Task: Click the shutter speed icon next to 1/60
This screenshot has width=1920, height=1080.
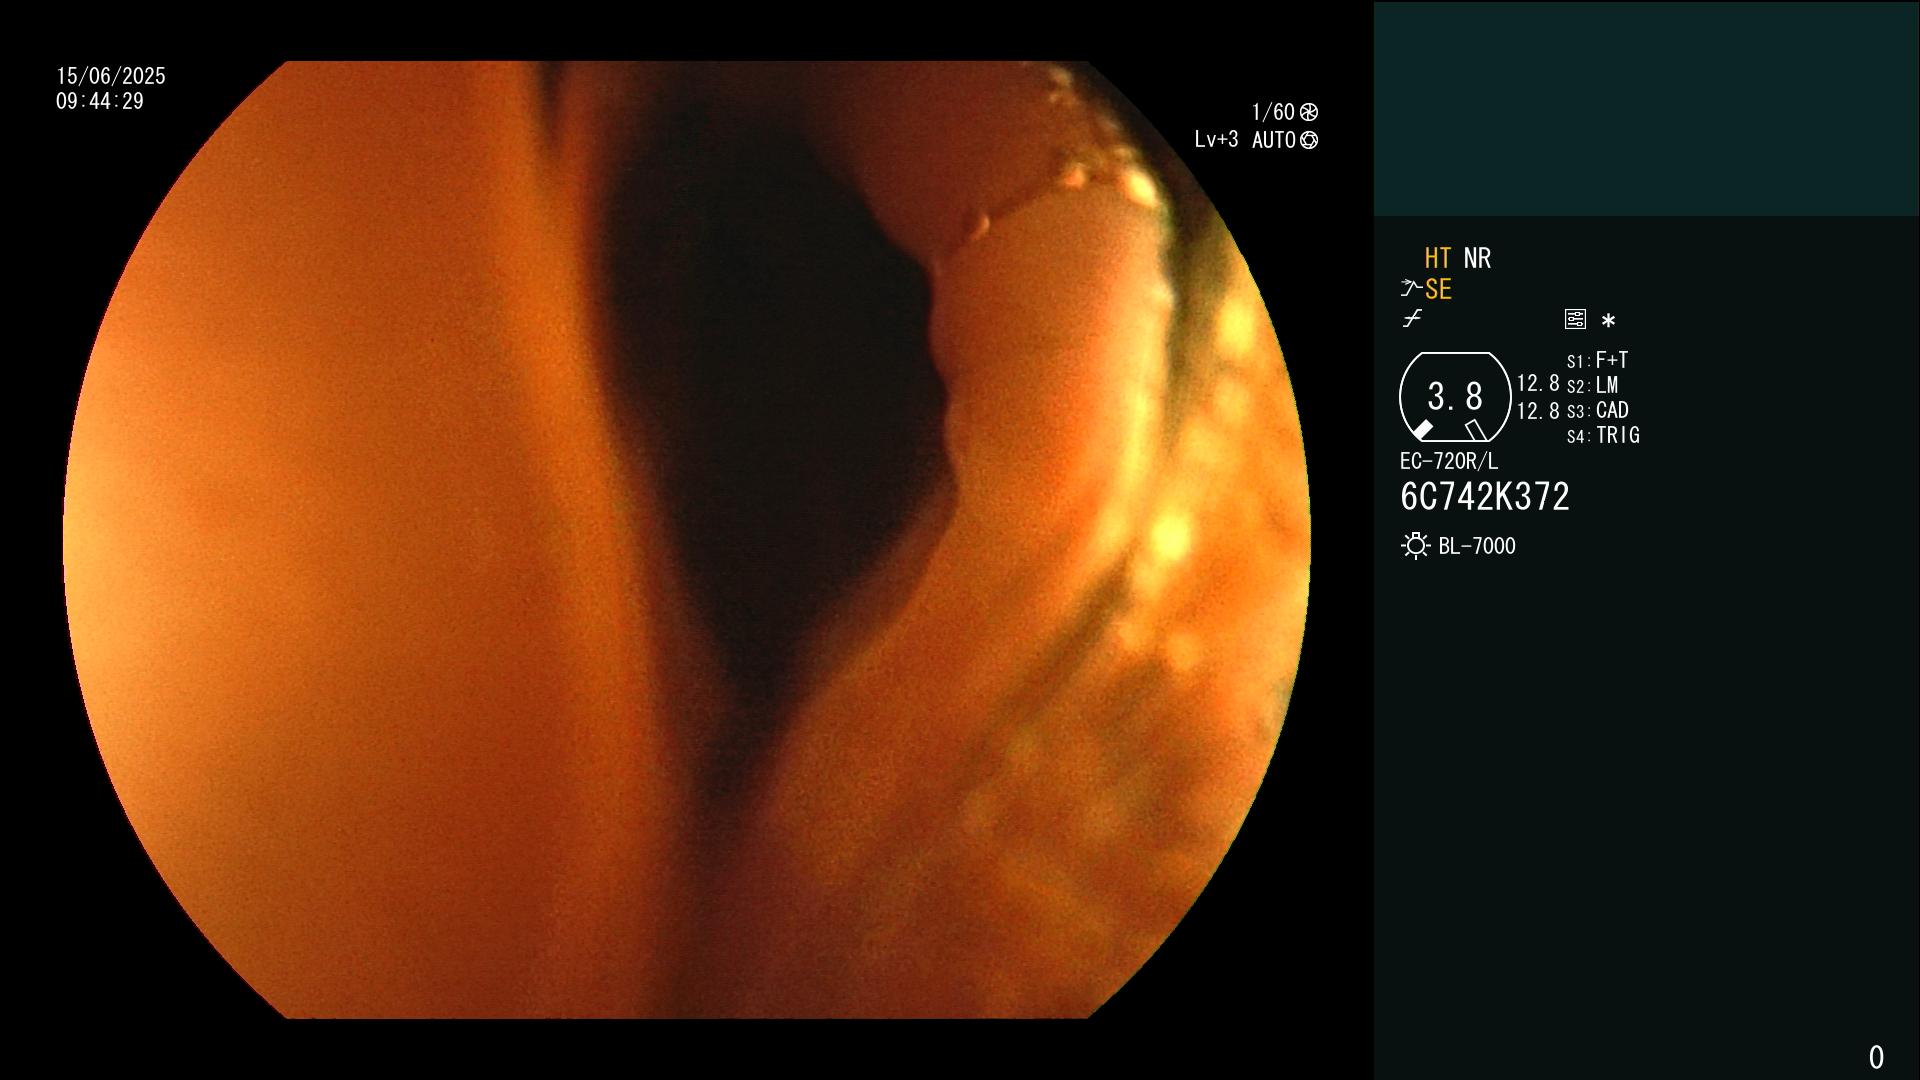Action: click(1309, 112)
